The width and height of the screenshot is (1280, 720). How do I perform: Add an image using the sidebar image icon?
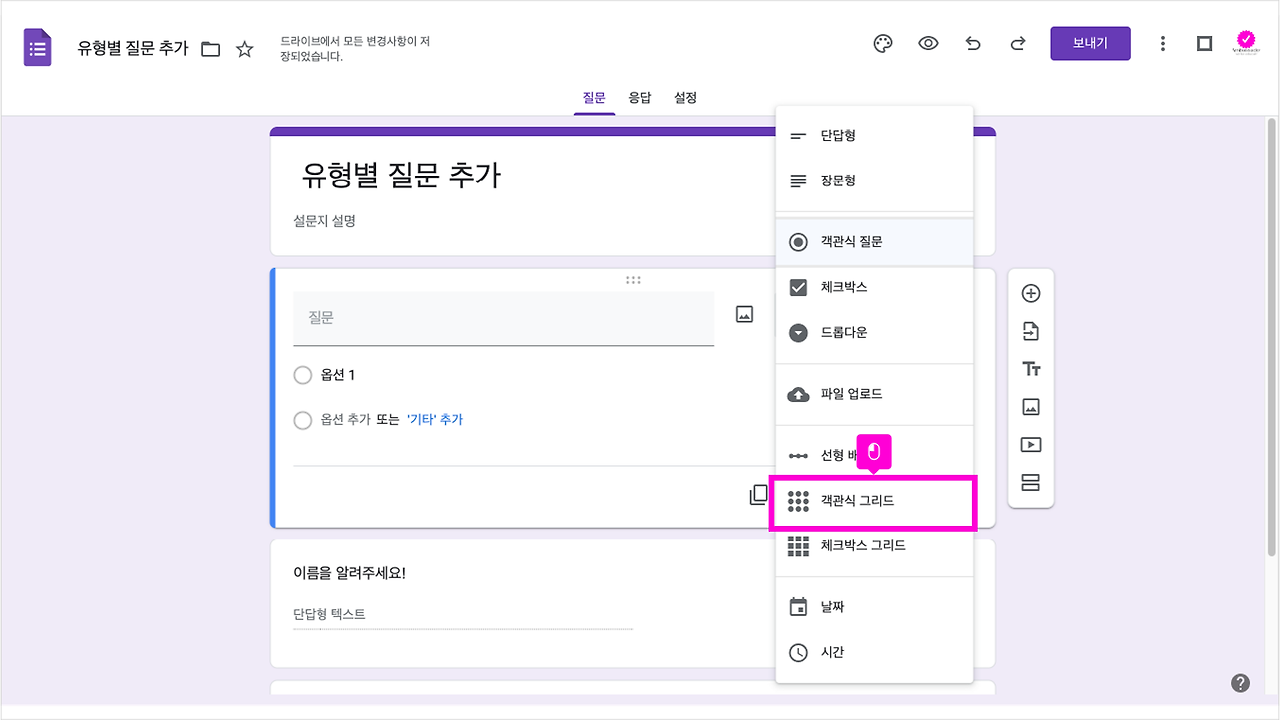1030,406
